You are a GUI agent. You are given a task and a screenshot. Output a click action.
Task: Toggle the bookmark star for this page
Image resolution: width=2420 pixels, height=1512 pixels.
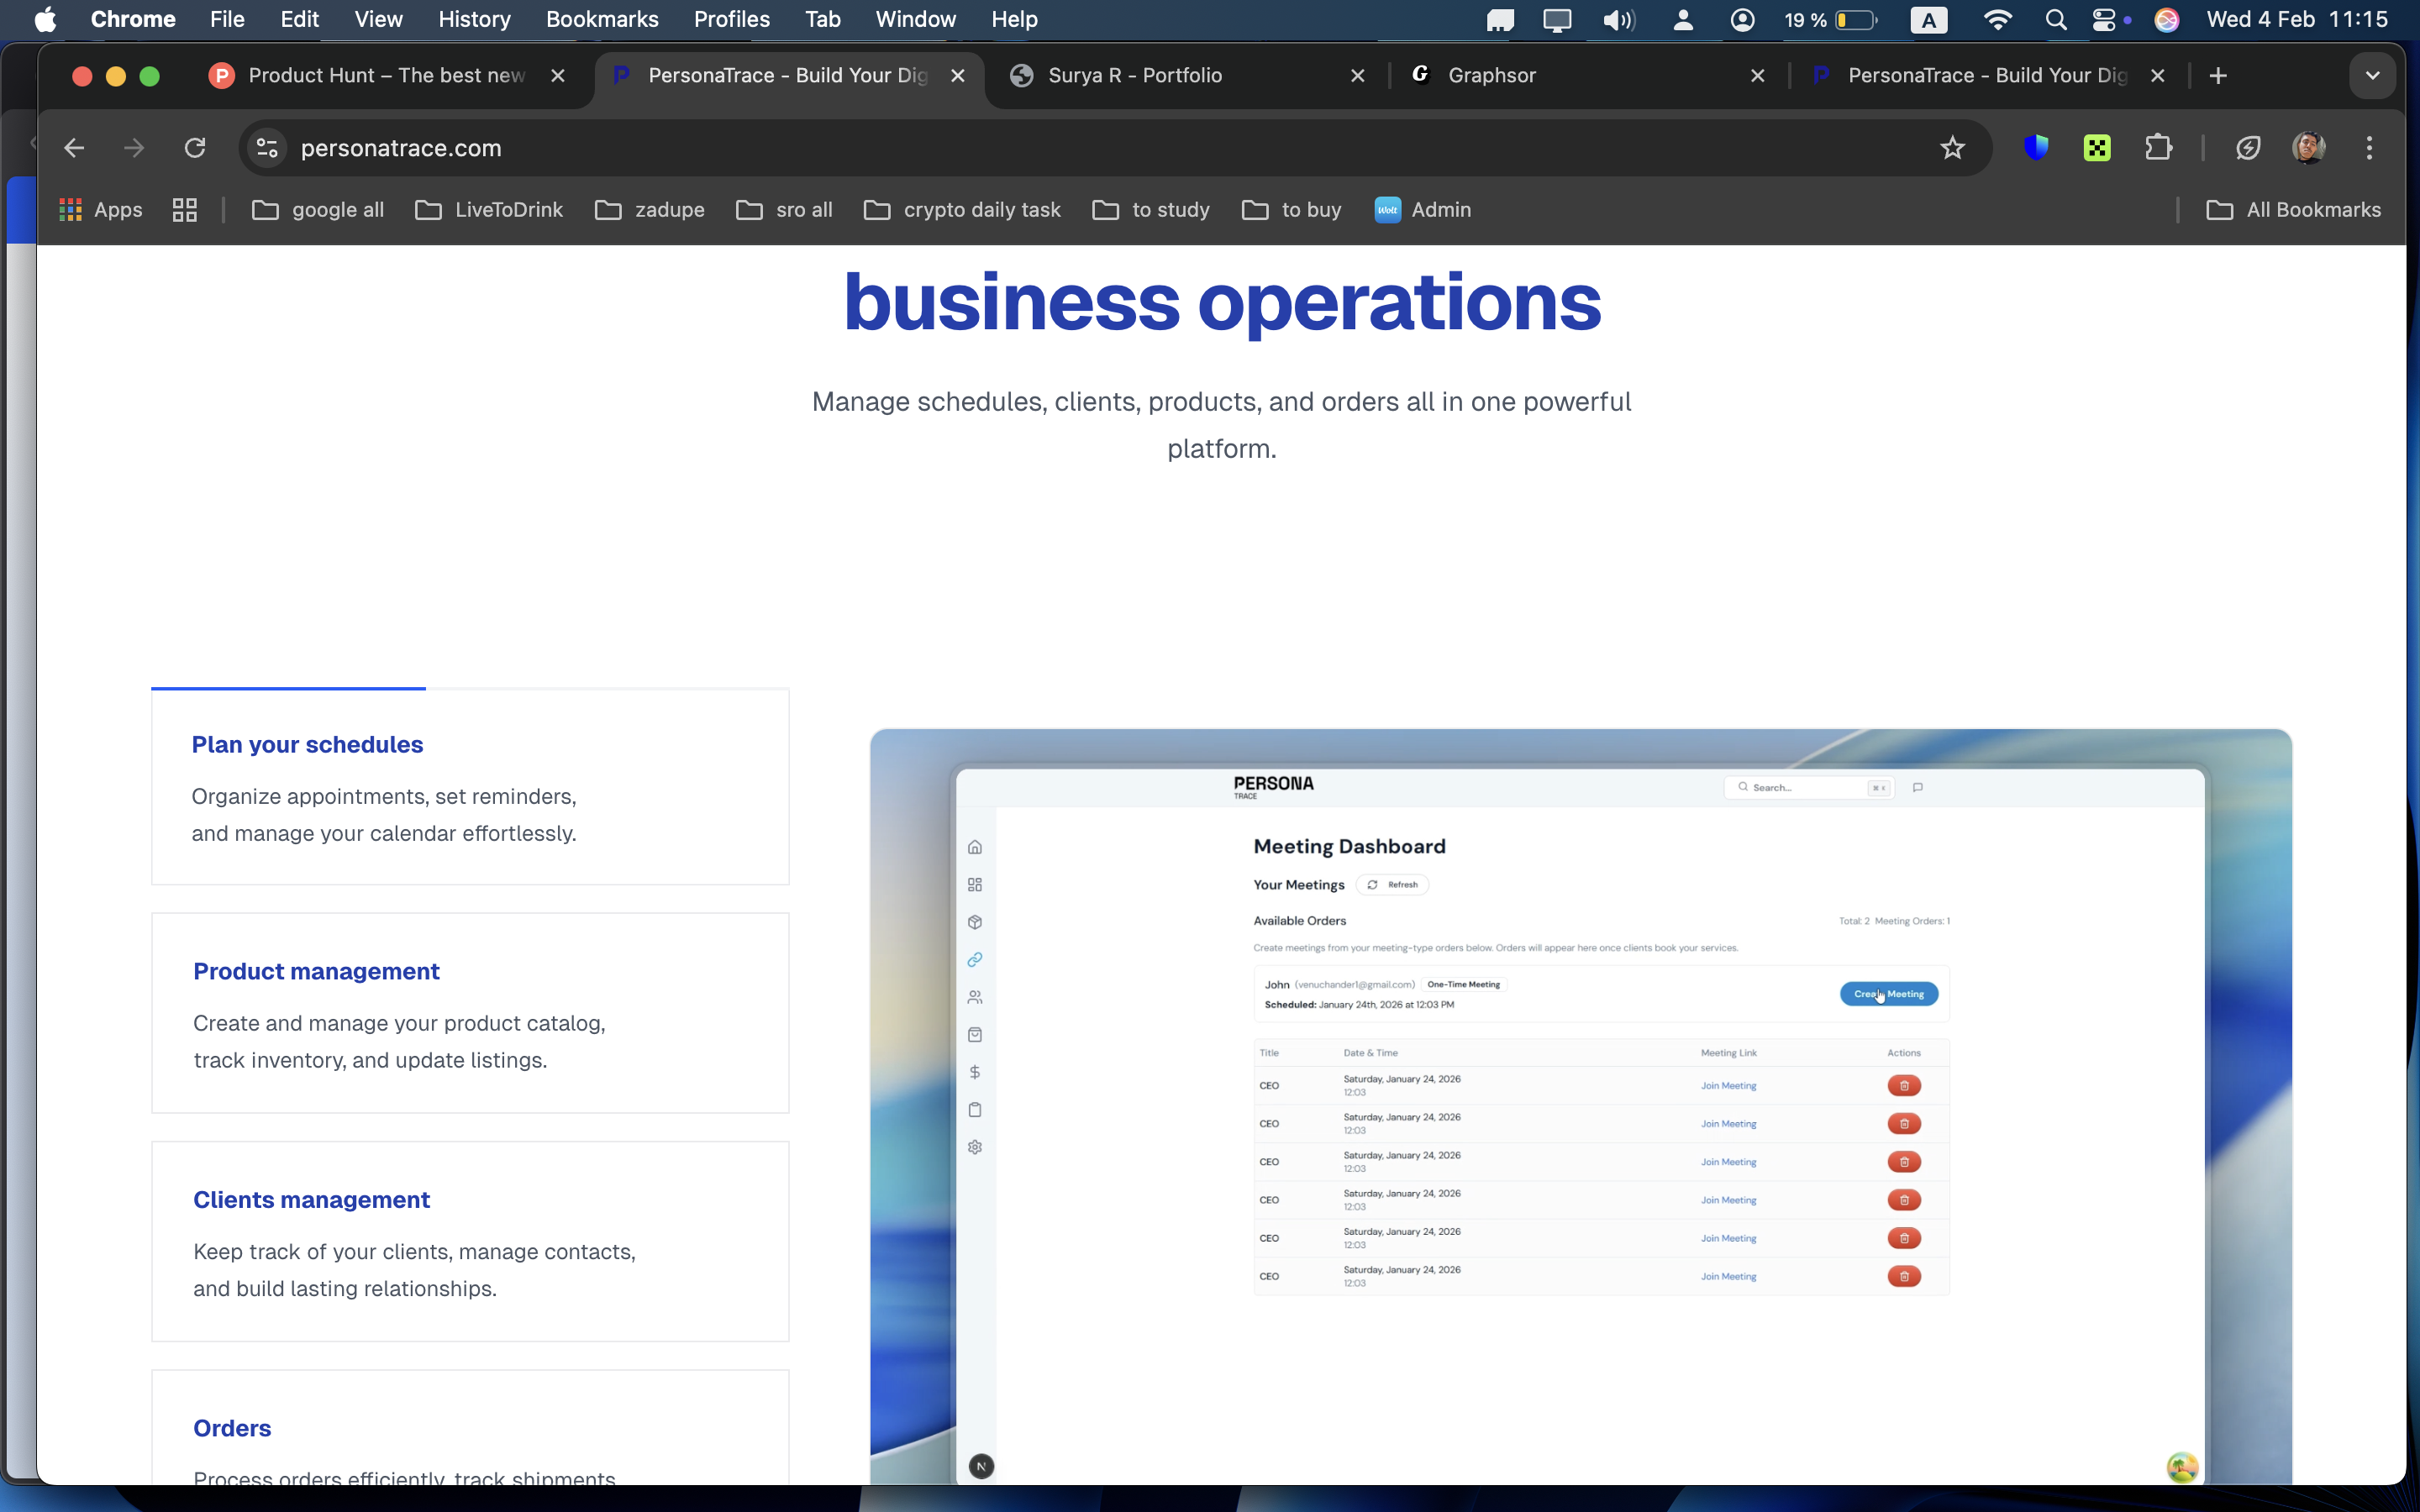[1952, 147]
